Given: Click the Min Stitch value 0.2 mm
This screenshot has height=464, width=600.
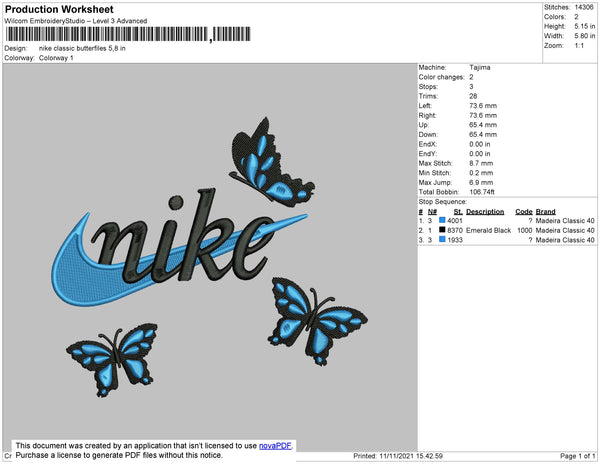Looking at the screenshot, I should click(x=481, y=173).
